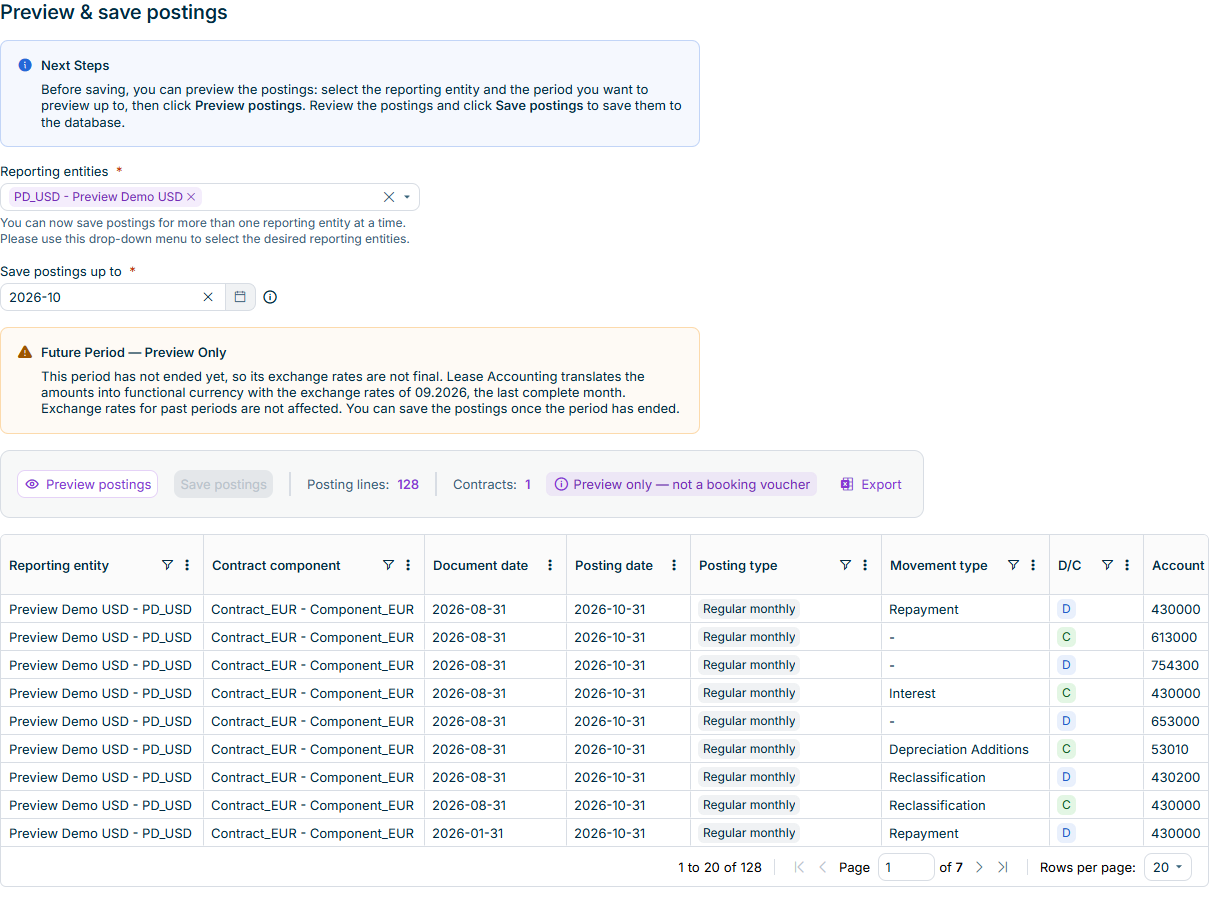The width and height of the screenshot is (1209, 899).
Task: Sort by Document date header
Action: [x=480, y=565]
